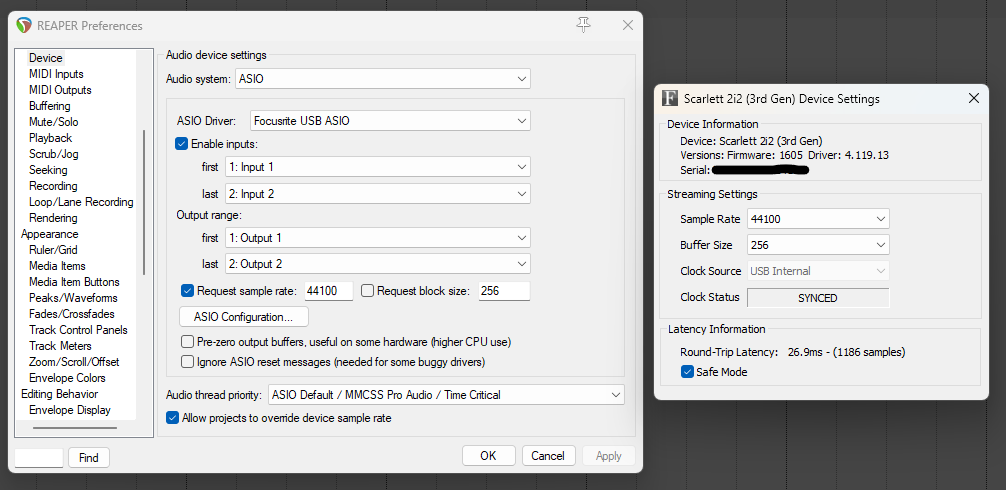Toggle Allow projects to override device sample rate
Image resolution: width=1006 pixels, height=490 pixels.
172,418
